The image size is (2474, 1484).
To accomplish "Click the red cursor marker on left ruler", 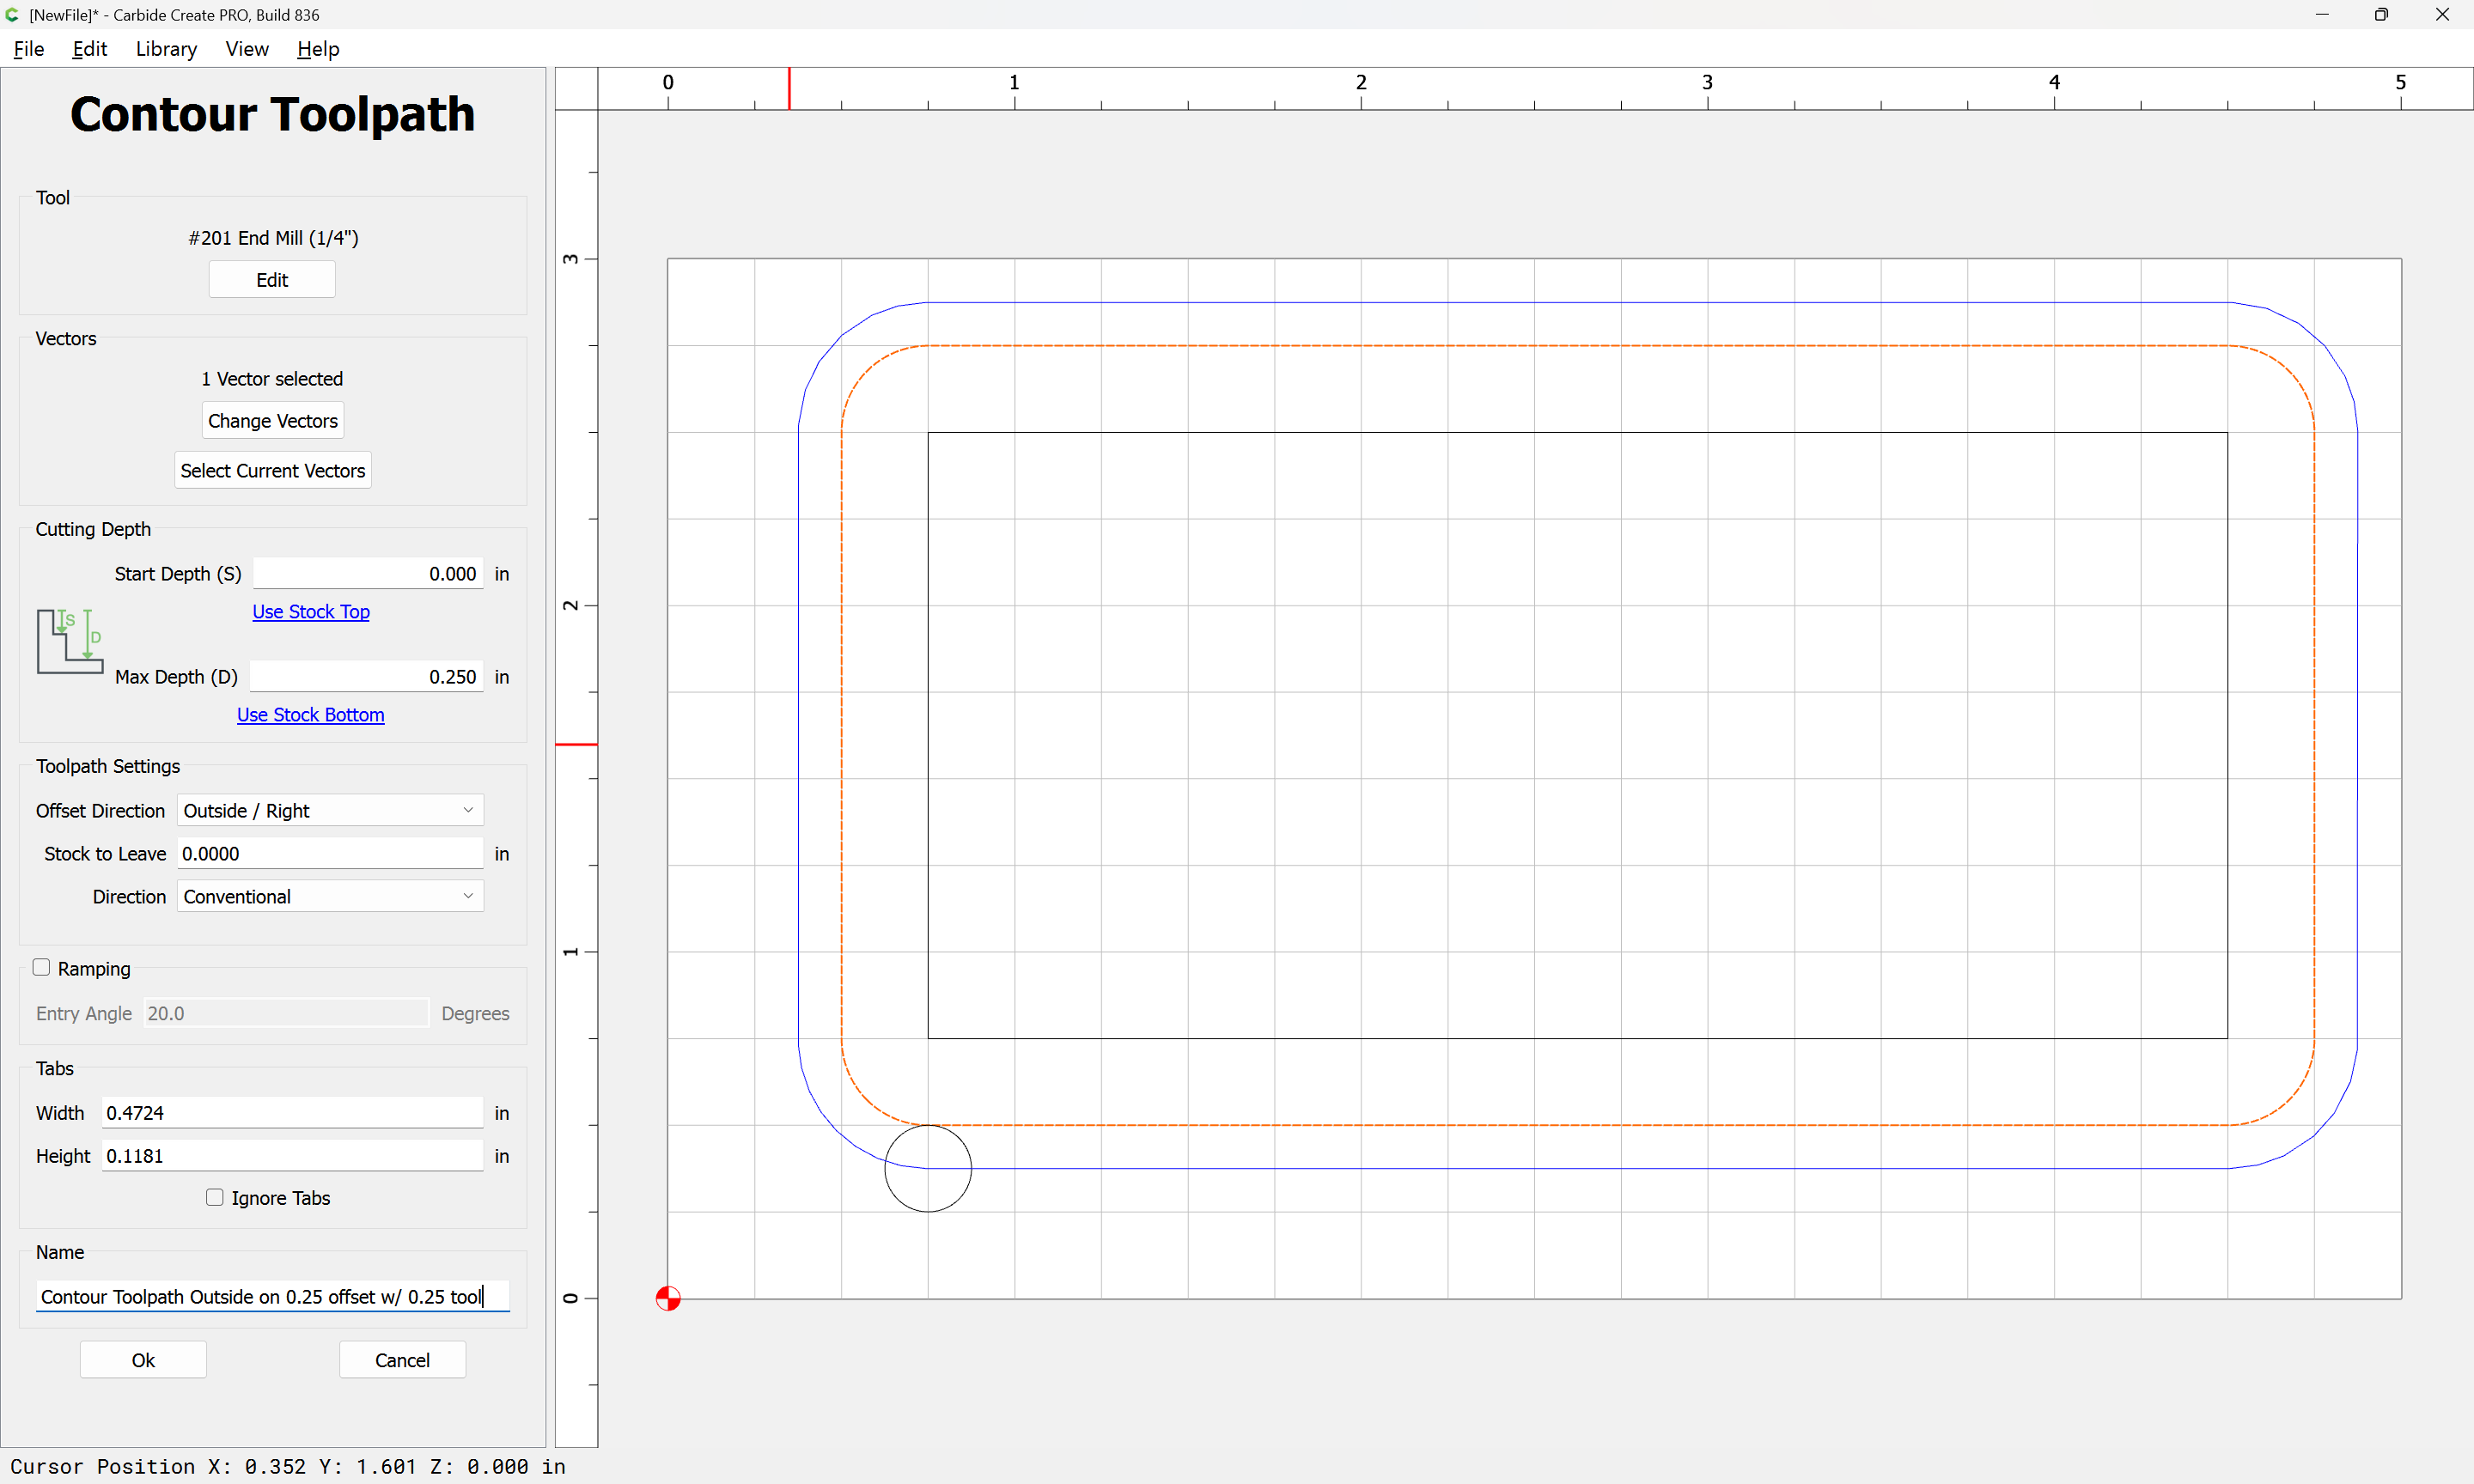I will point(576,744).
